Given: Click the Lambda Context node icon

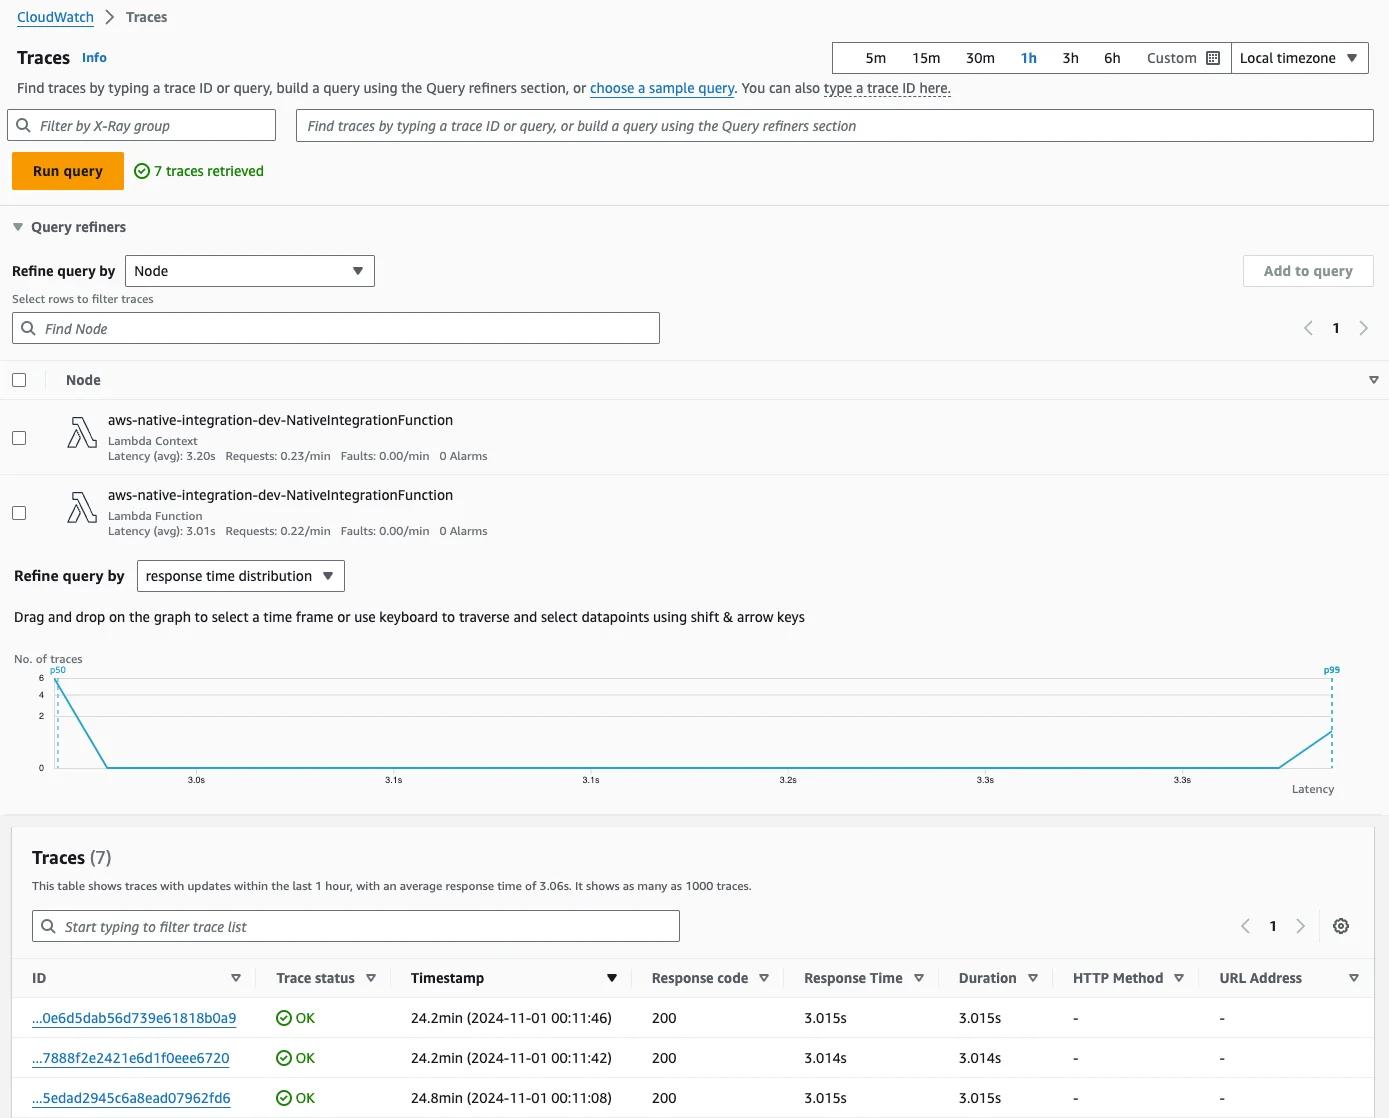Looking at the screenshot, I should tap(81, 432).
